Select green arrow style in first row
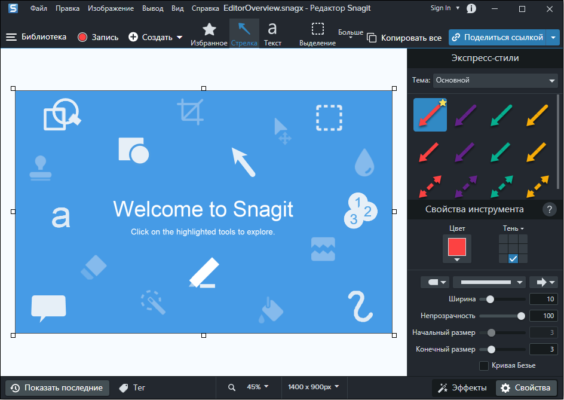Viewport: 564px width, 400px height. [501, 115]
